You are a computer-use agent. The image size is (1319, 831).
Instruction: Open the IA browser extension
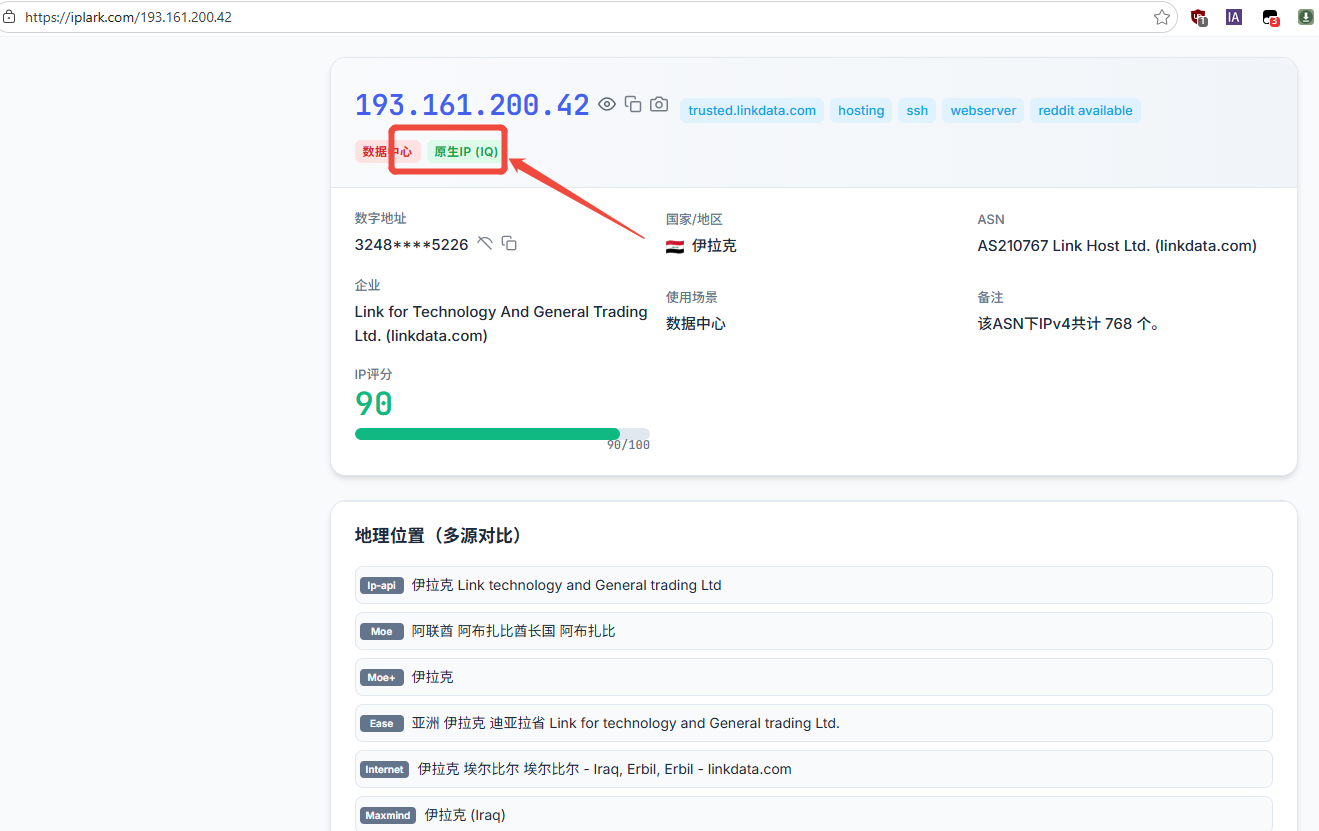(1234, 17)
